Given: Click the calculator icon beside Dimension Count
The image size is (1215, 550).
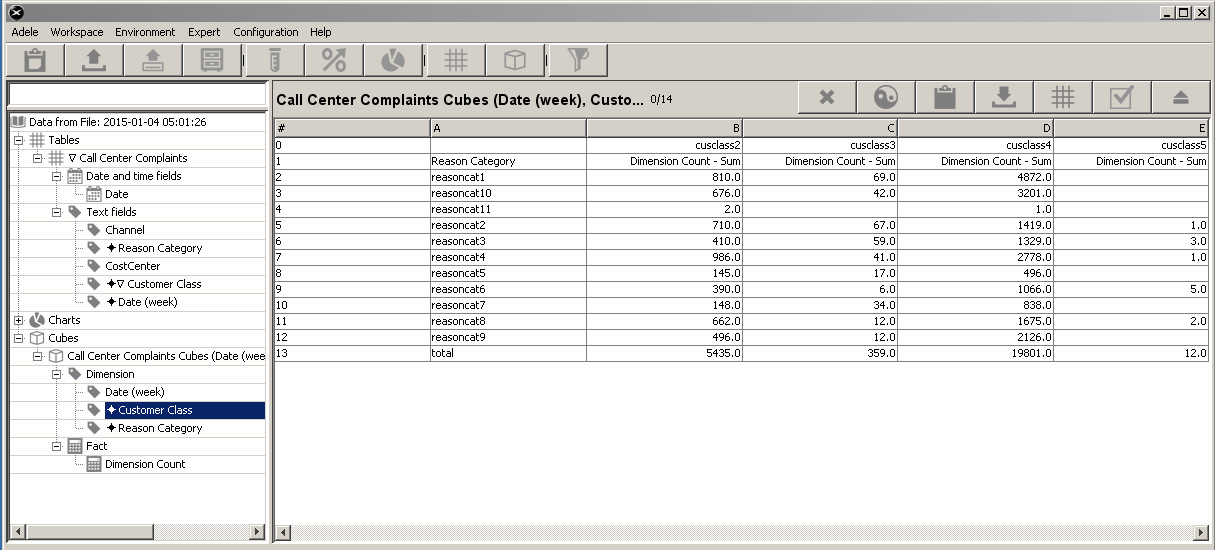Looking at the screenshot, I should [94, 464].
